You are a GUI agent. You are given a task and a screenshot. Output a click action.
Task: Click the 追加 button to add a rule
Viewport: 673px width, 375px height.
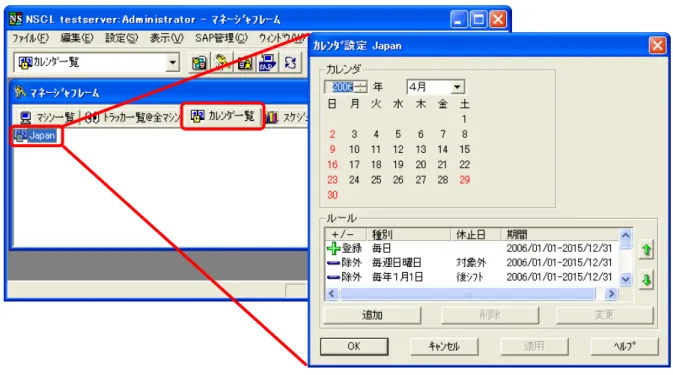click(372, 315)
